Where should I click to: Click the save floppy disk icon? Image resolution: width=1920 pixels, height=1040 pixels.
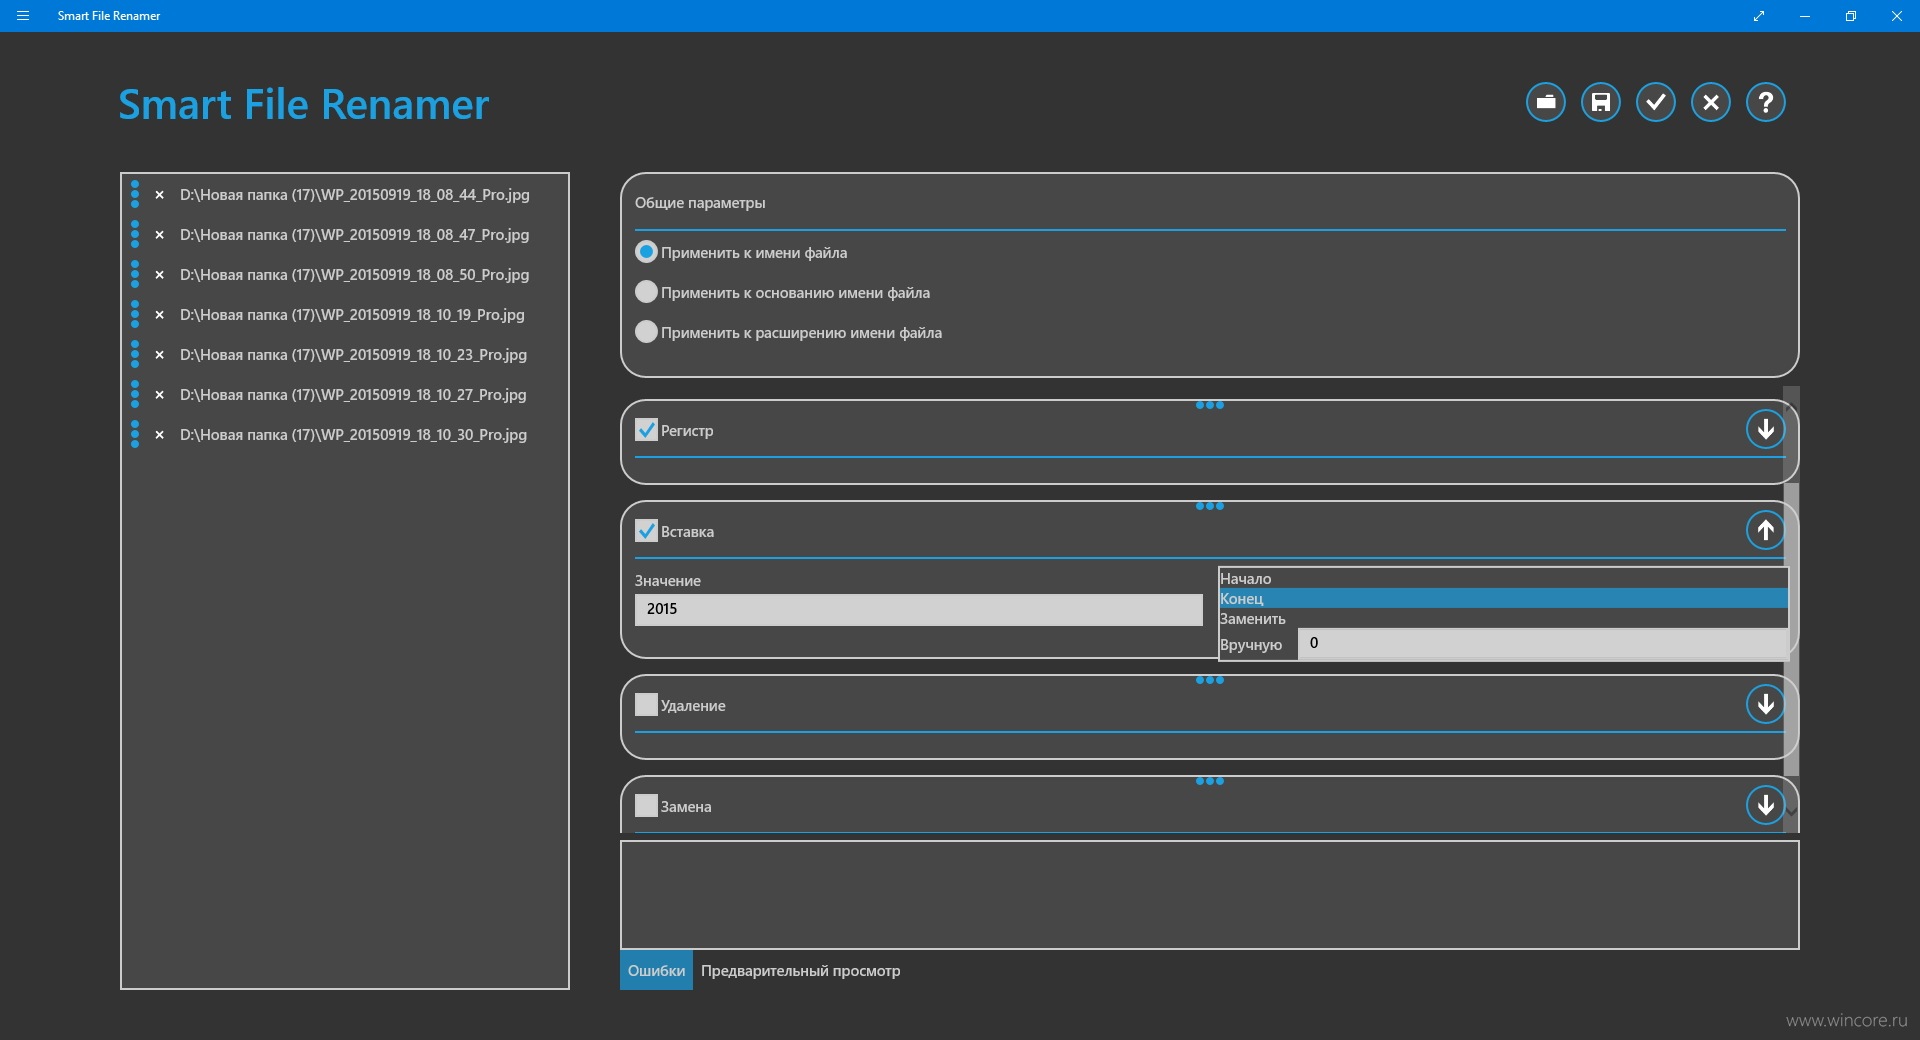1601,102
